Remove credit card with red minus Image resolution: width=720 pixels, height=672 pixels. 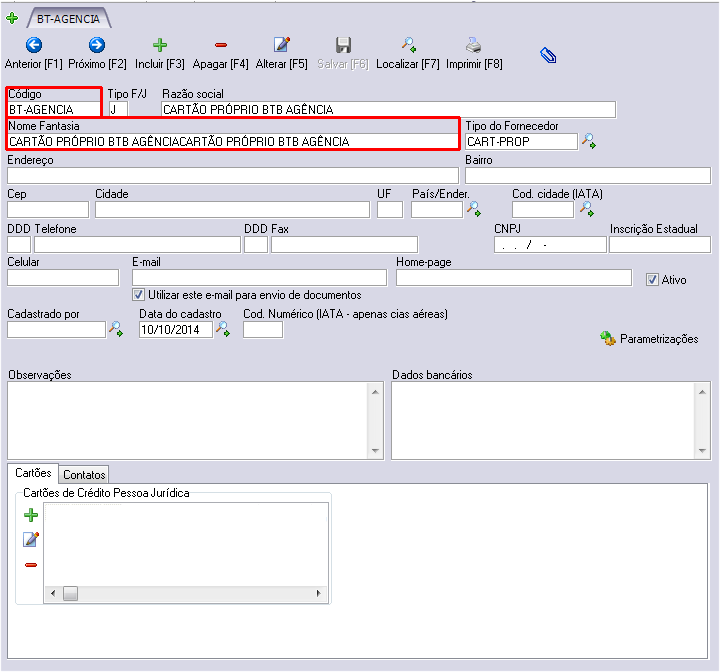(x=31, y=565)
